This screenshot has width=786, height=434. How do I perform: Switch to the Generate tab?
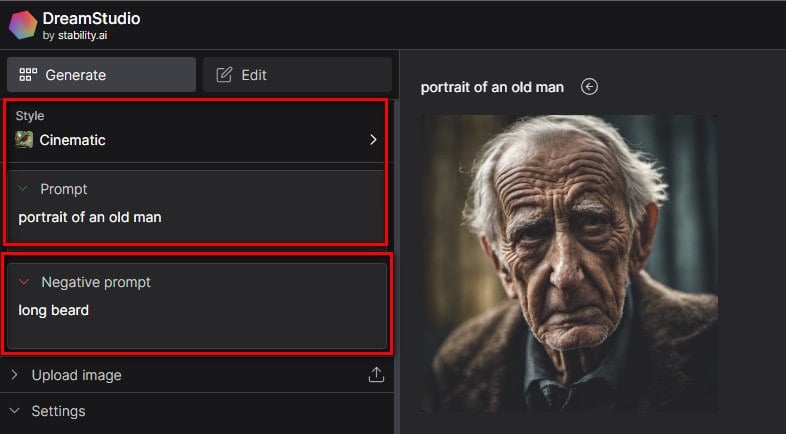click(101, 74)
